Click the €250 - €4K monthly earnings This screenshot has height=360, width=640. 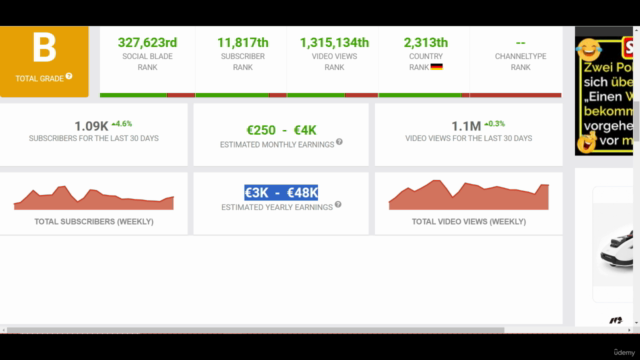click(281, 130)
